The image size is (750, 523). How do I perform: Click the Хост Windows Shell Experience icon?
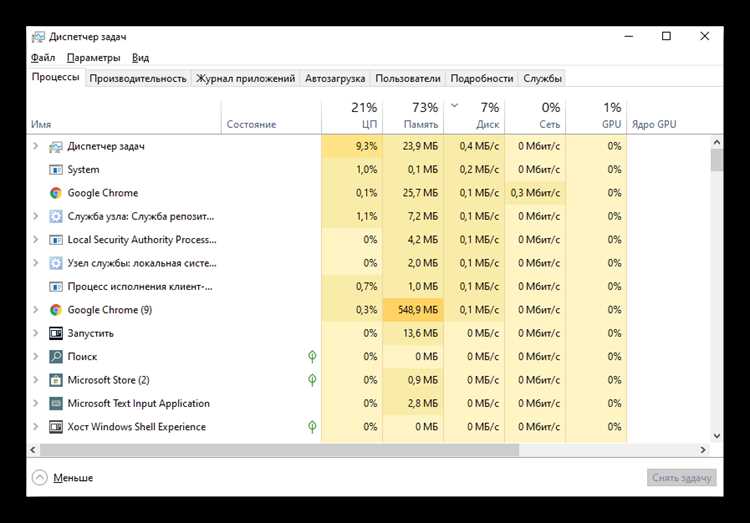tap(55, 427)
